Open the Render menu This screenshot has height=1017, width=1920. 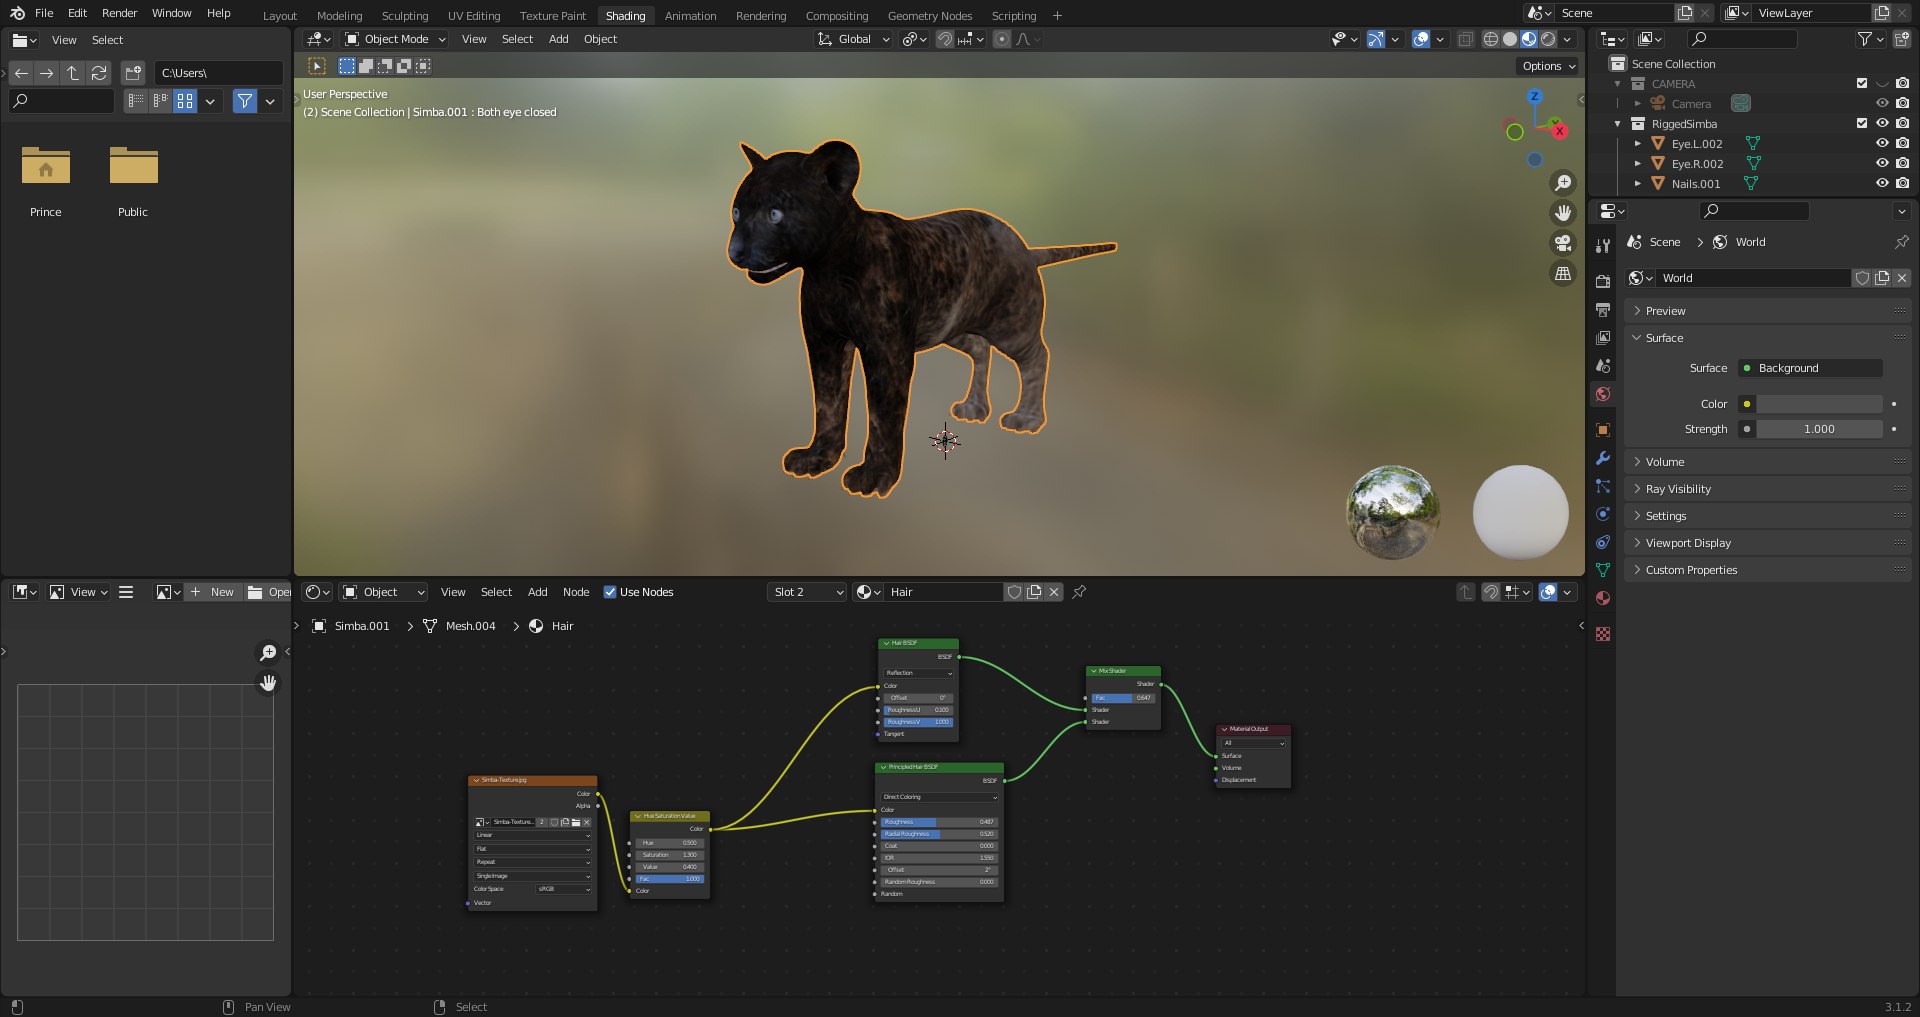(119, 13)
